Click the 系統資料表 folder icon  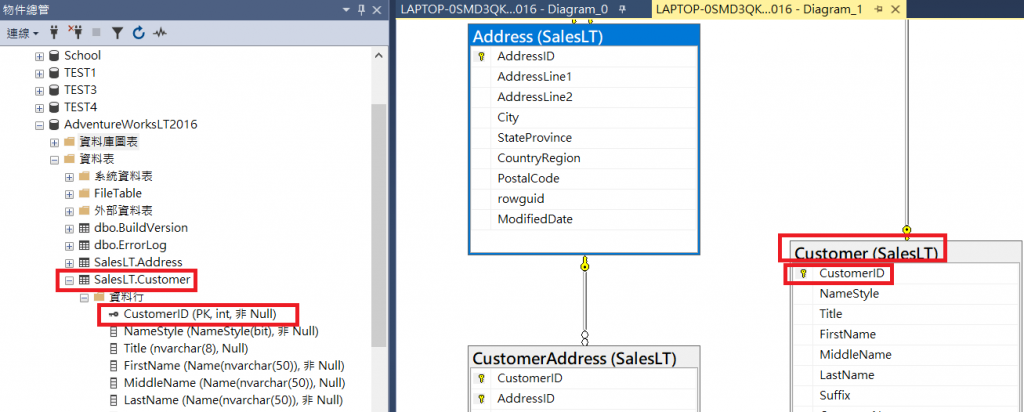click(84, 176)
